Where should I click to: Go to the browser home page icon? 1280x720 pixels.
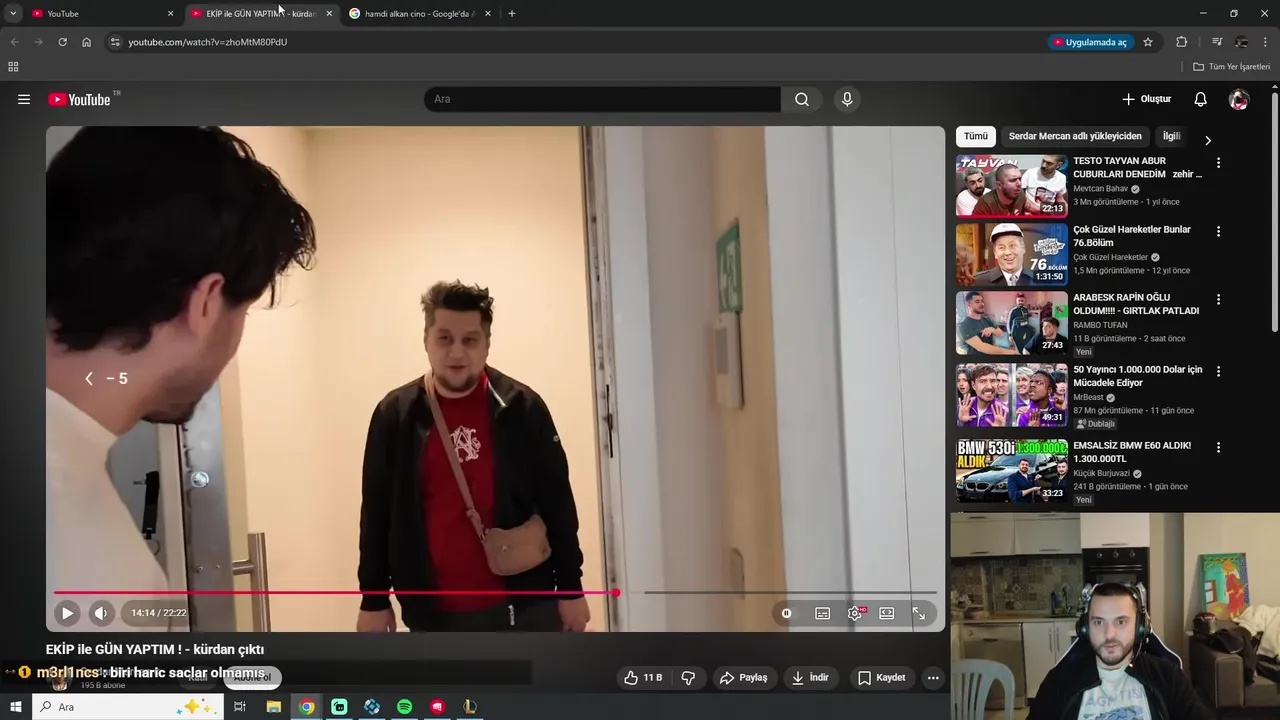coord(86,42)
